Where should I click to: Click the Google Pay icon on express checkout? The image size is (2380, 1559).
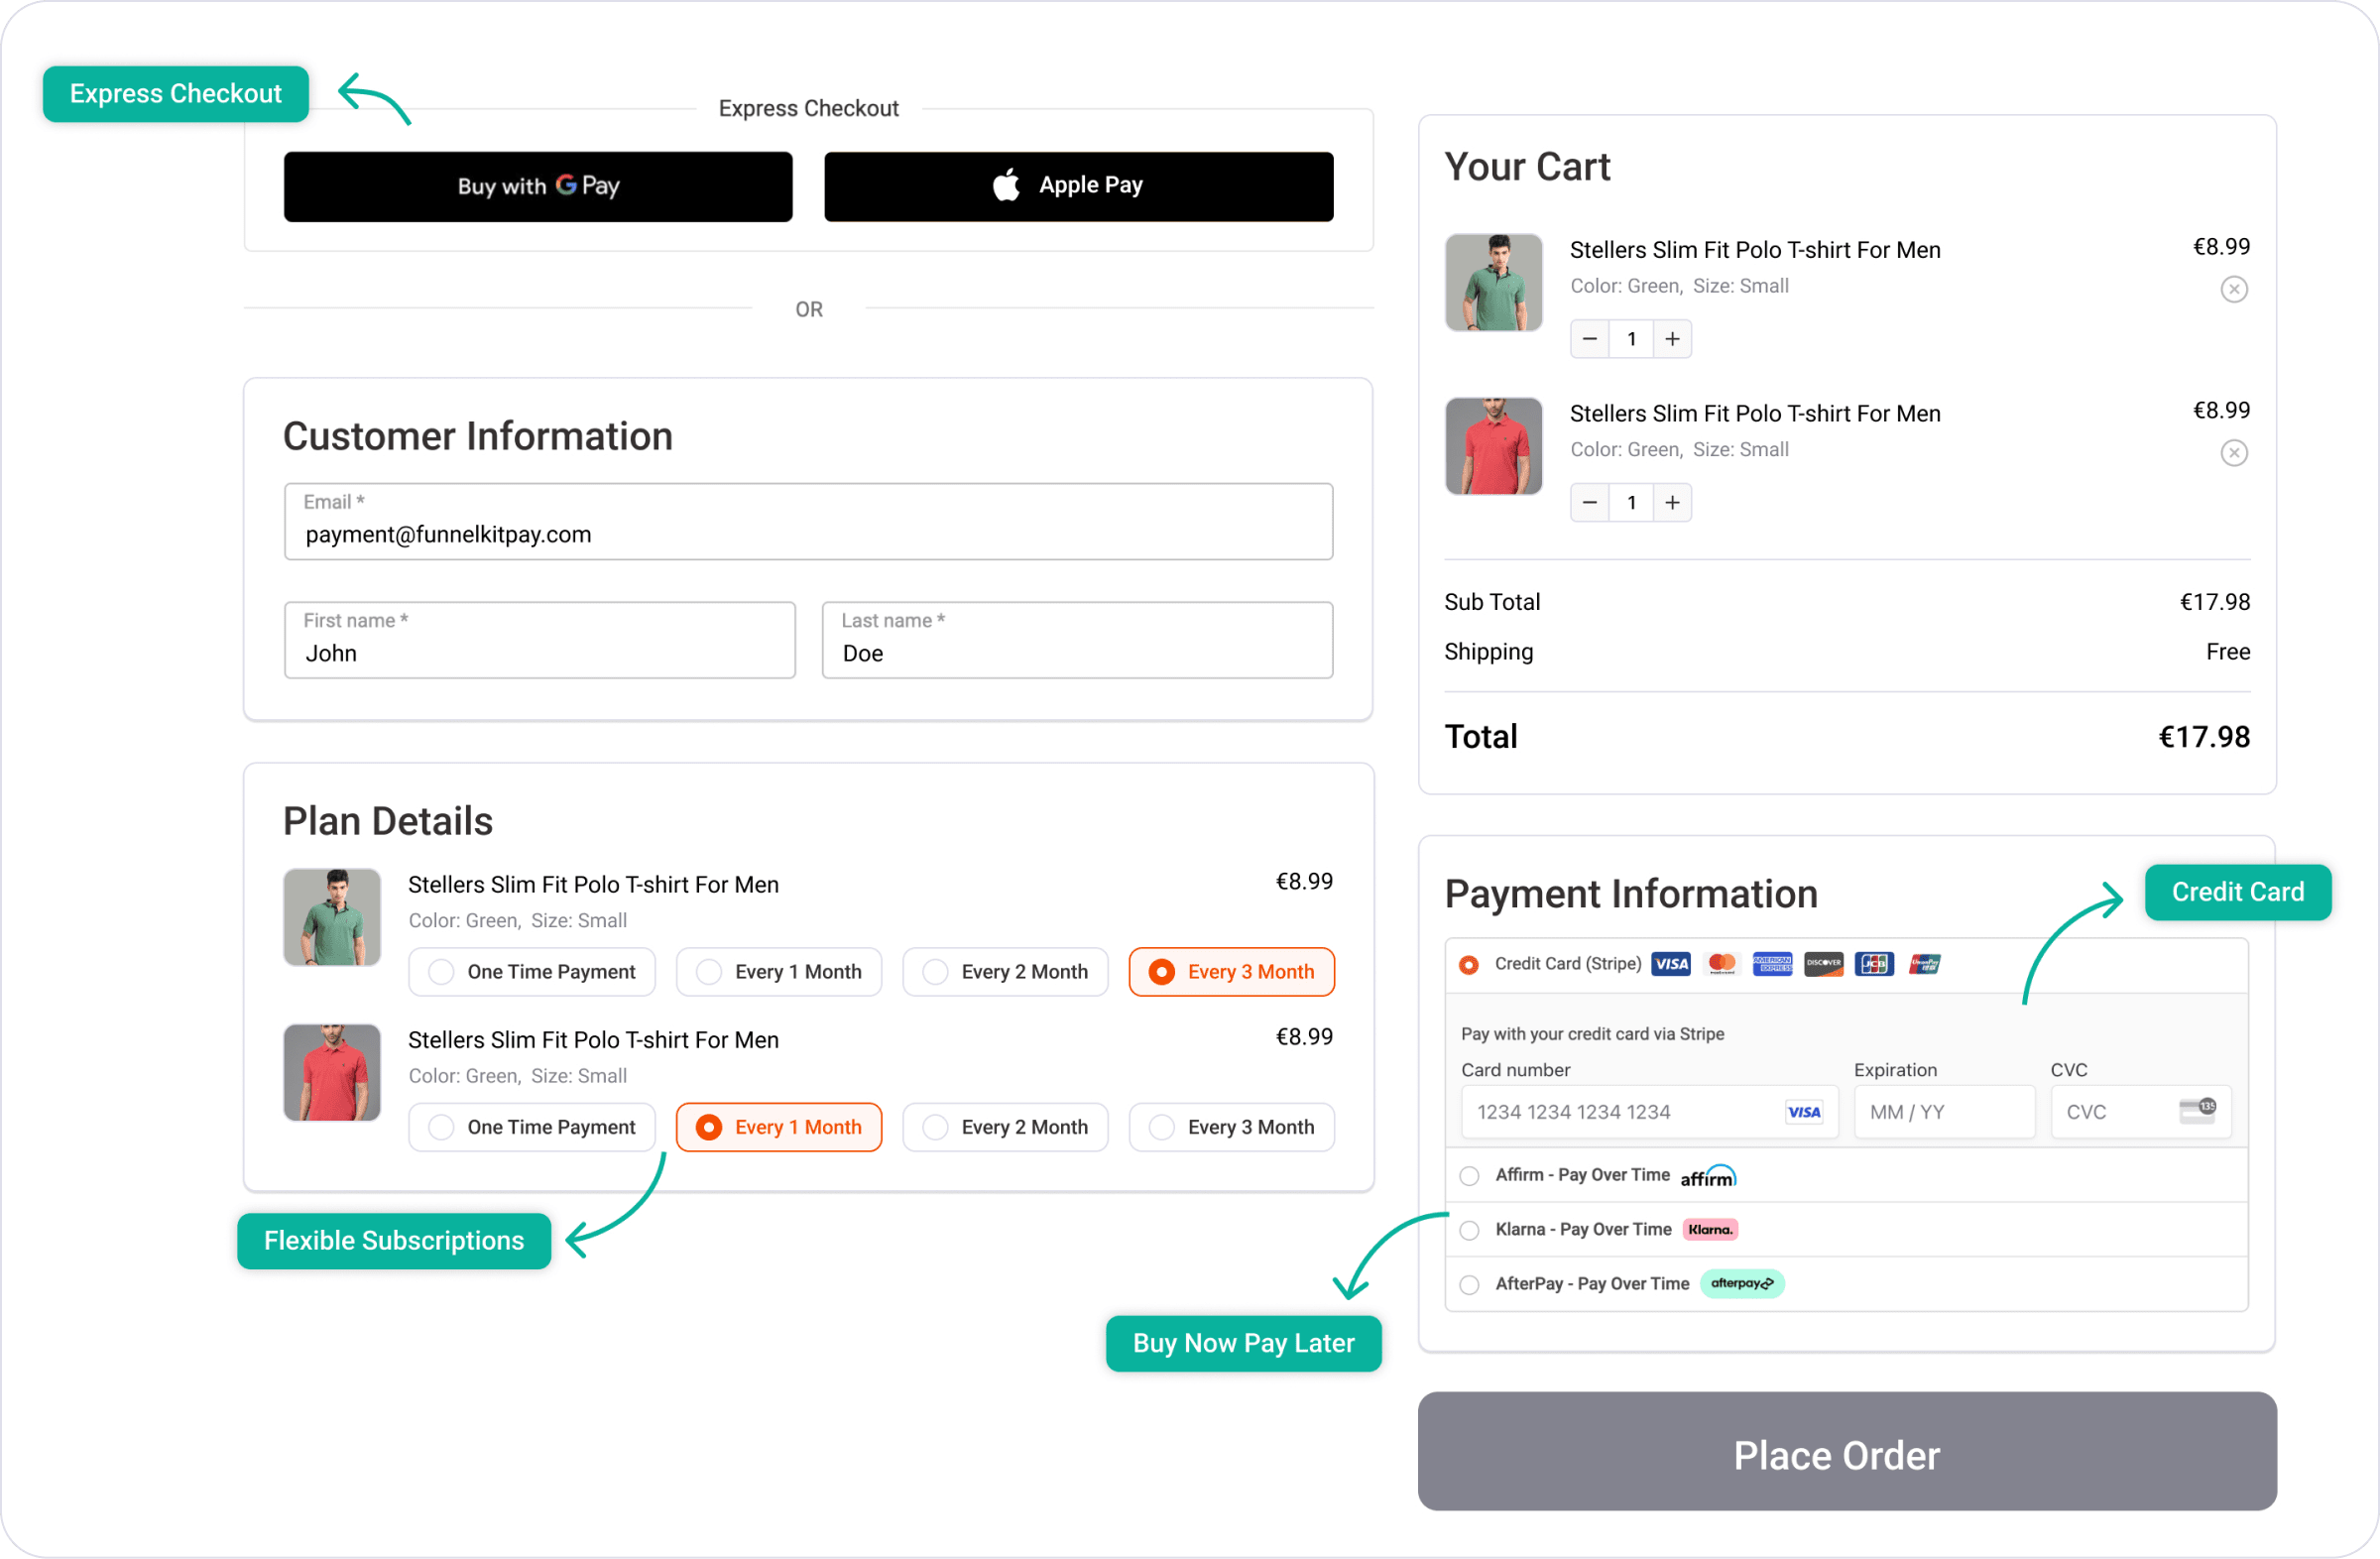[x=566, y=186]
